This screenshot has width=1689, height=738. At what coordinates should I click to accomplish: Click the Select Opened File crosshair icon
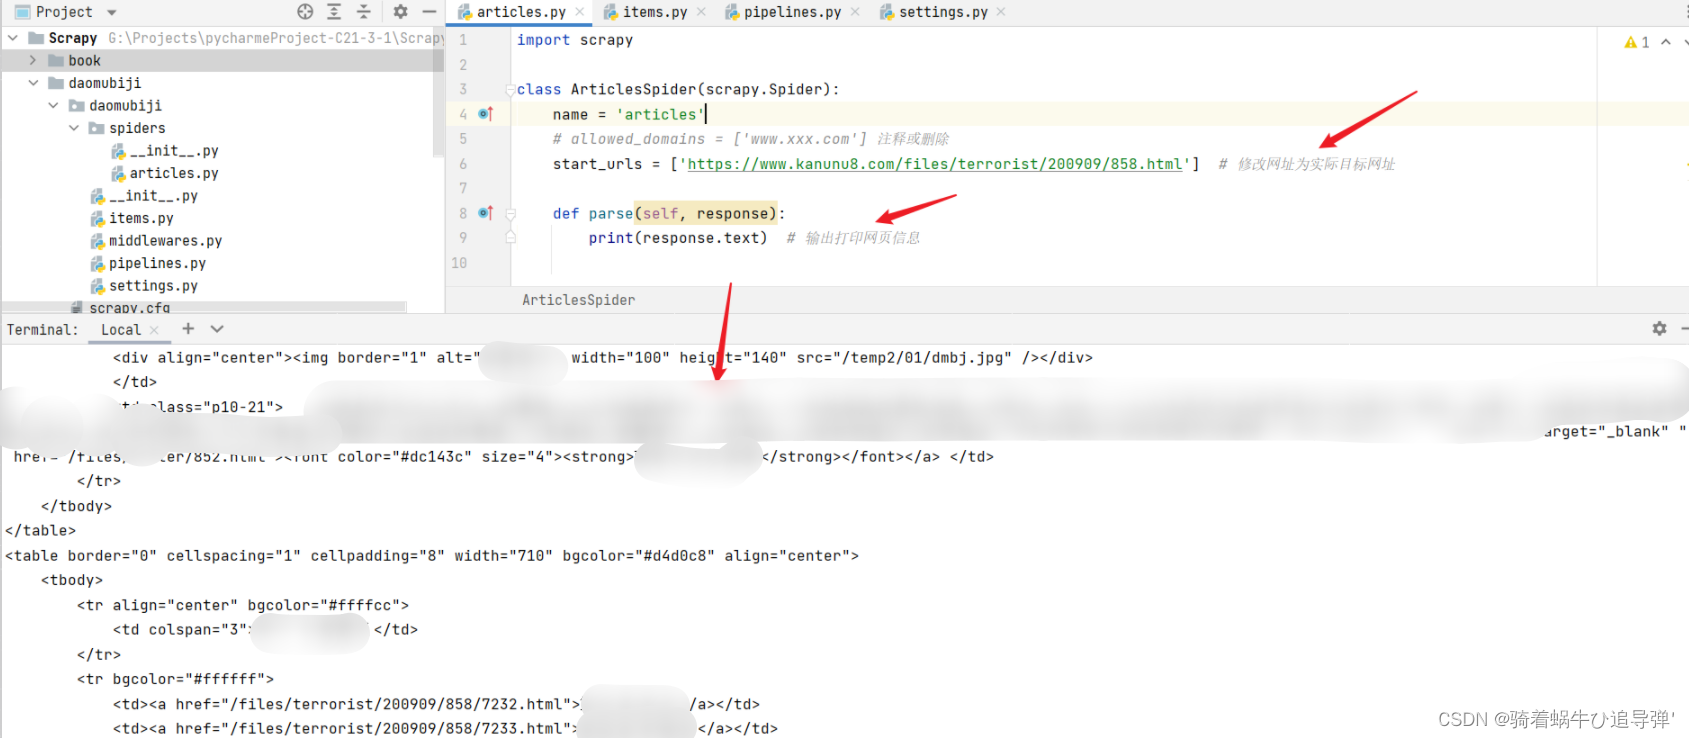[305, 12]
